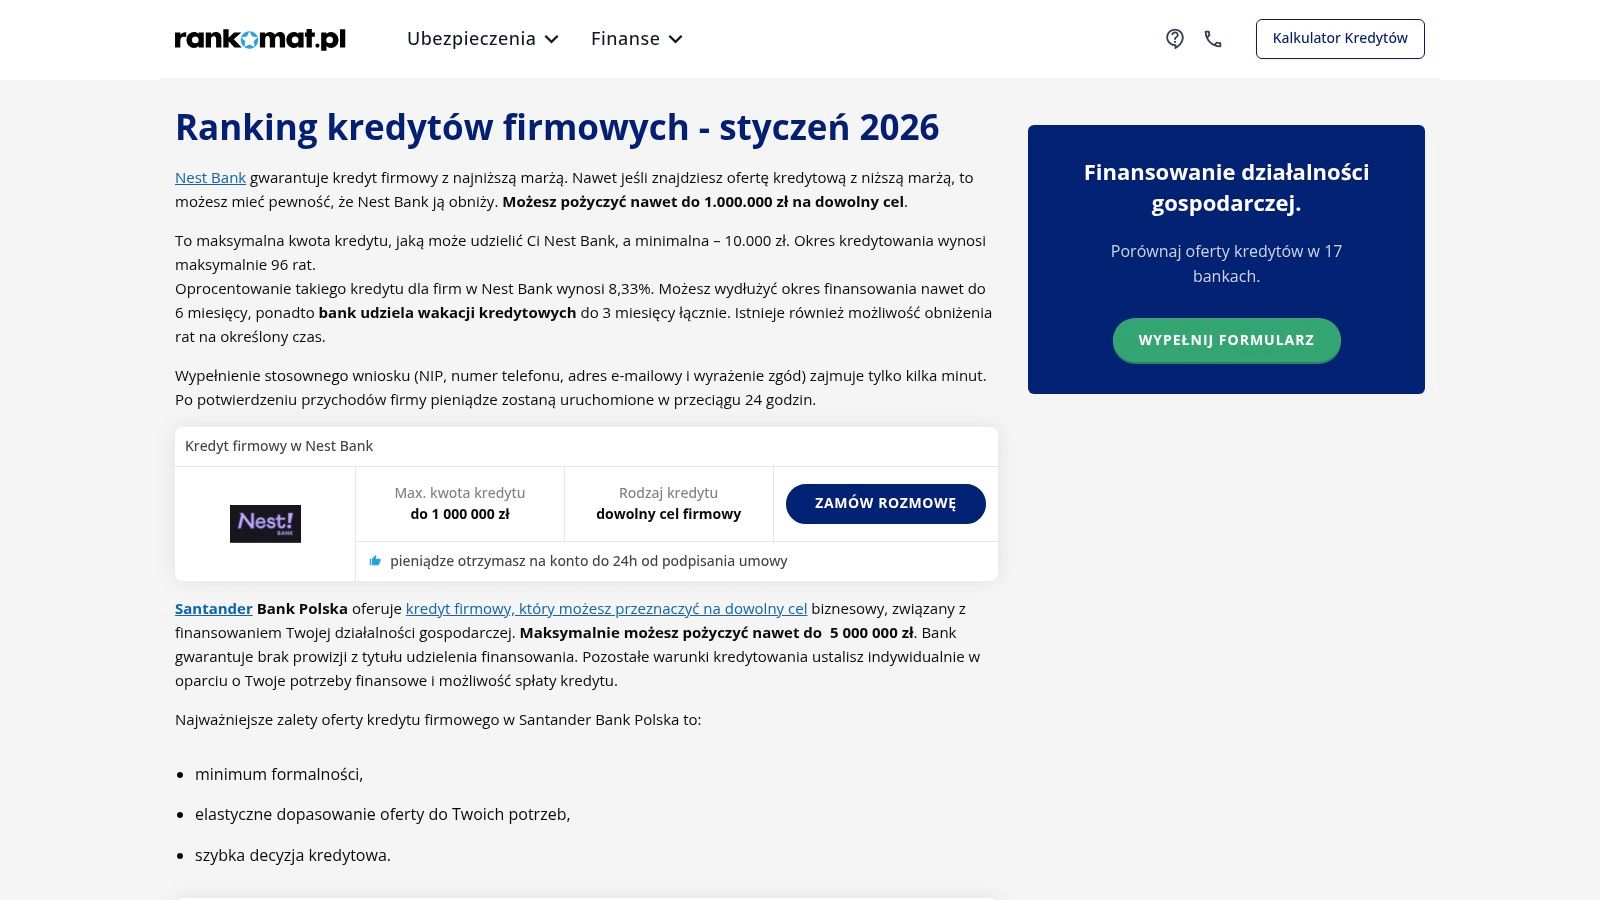The width and height of the screenshot is (1600, 900).
Task: Click the Ranking kredytów firmowych heading
Action: [557, 128]
